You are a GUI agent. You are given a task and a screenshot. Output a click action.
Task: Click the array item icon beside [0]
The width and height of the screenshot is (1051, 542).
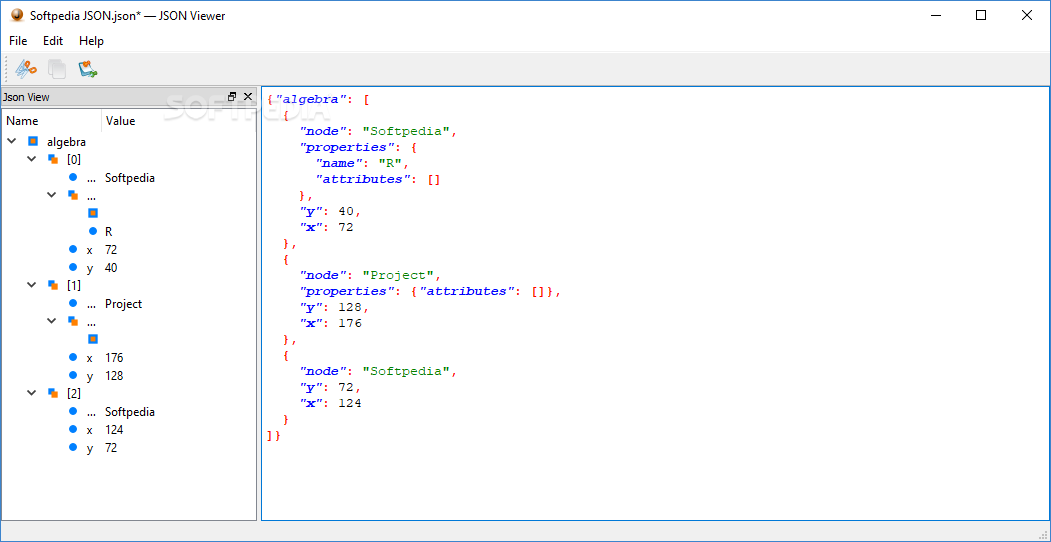pos(53,159)
